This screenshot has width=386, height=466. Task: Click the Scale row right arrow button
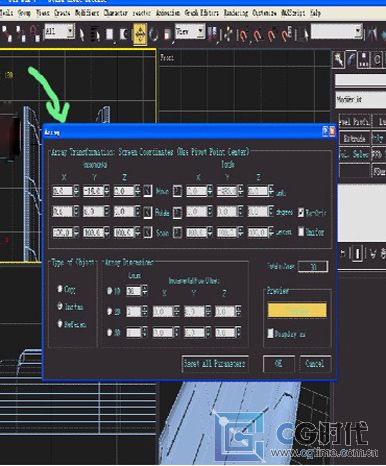177,232
